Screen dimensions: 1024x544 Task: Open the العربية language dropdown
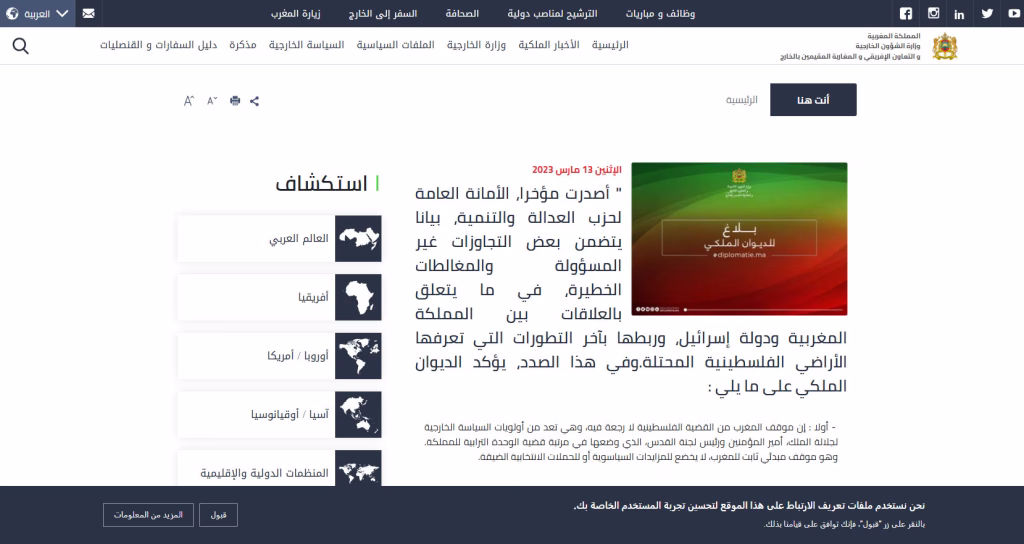[37, 14]
